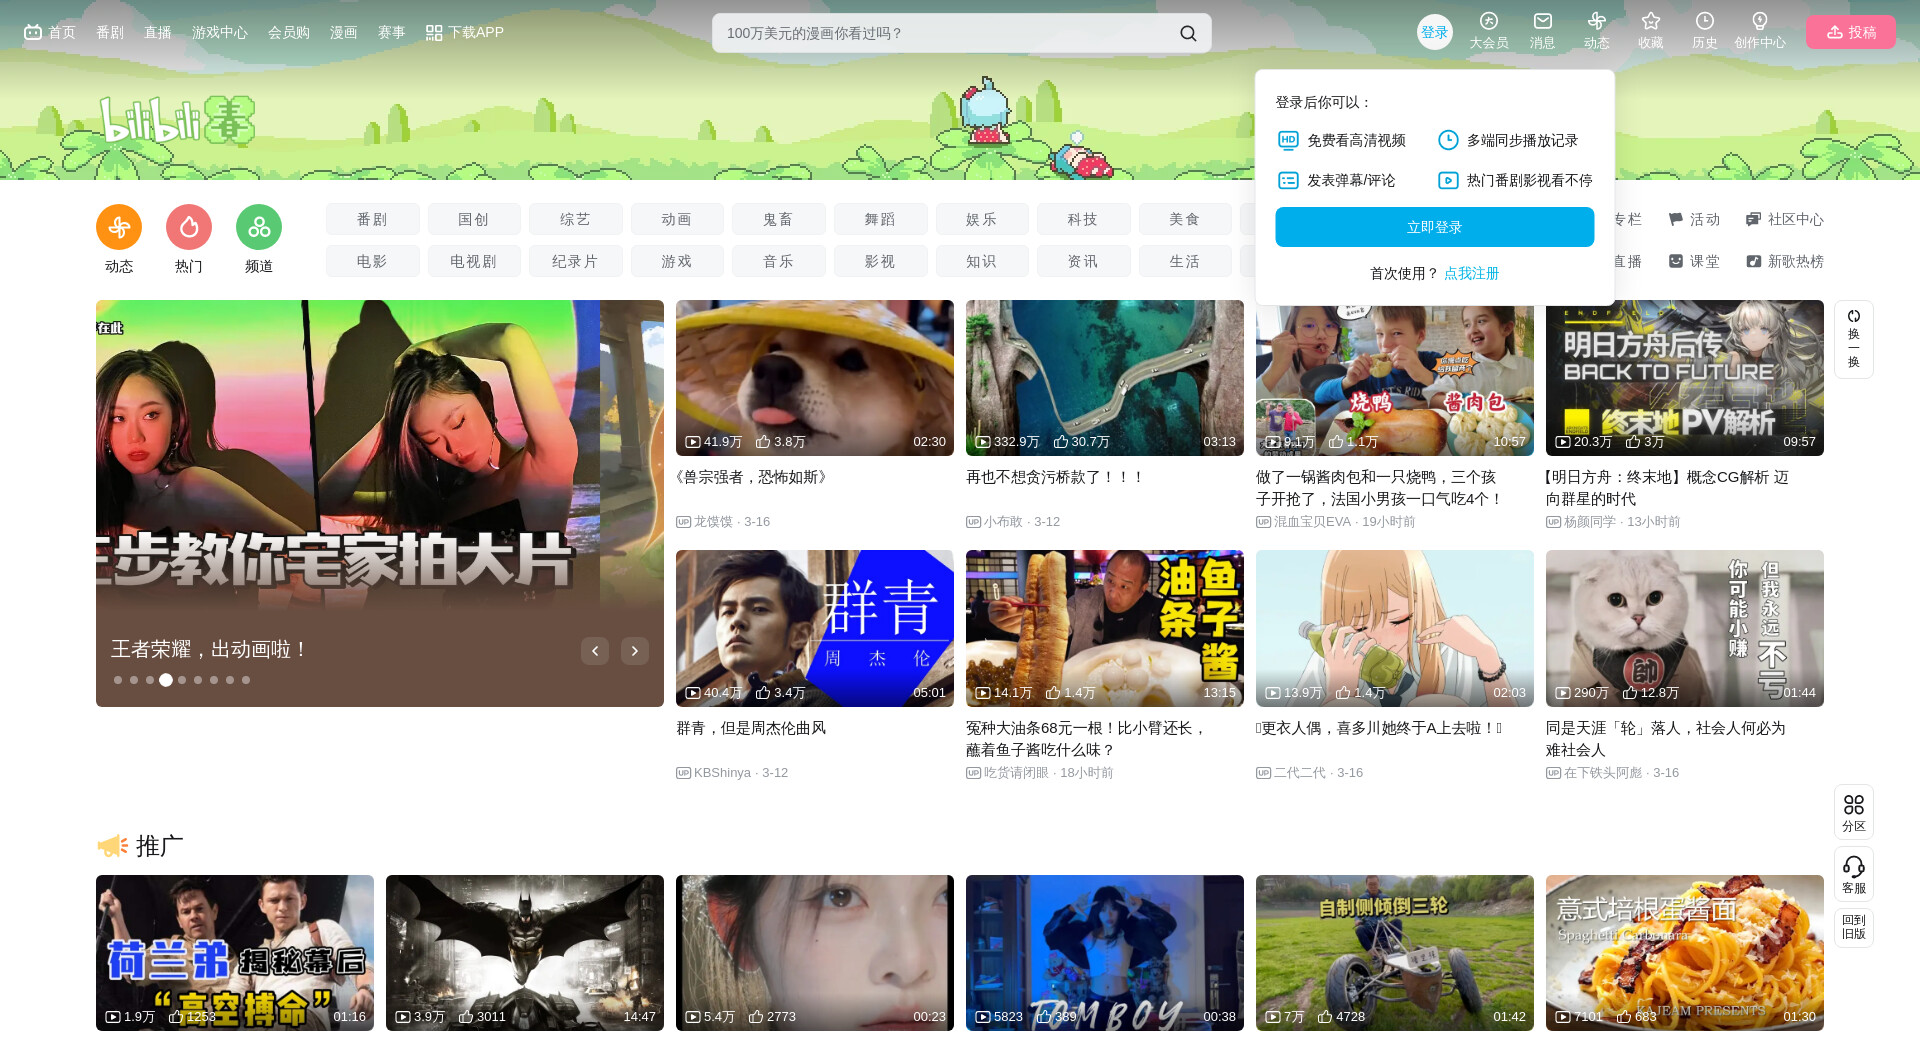Open the 收藏 favorites star icon
Screen dimensions: 1920x1040
pos(1650,23)
